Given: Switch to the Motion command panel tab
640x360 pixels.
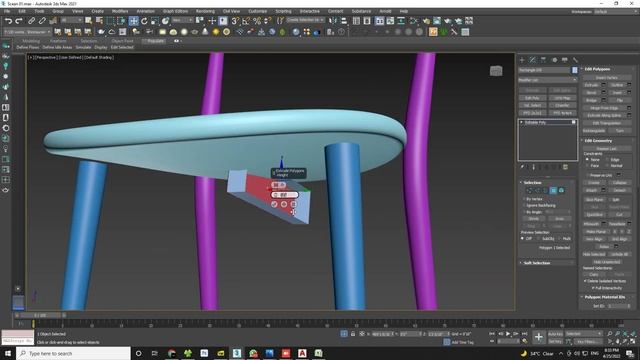Looking at the screenshot, I should [554, 60].
